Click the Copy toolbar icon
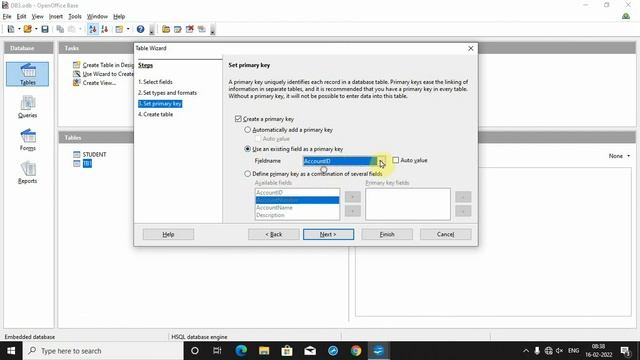Screen dimensions: 640x360 point(60,29)
